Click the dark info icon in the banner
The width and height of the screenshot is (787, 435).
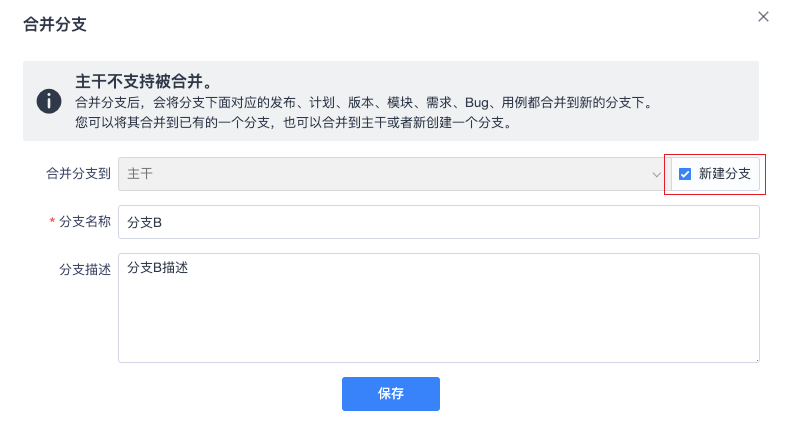click(x=49, y=101)
